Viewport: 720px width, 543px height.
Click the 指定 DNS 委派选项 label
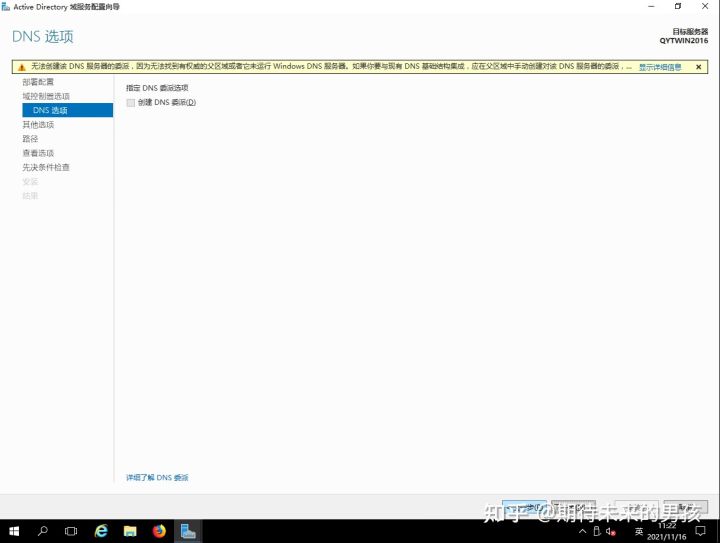157,88
